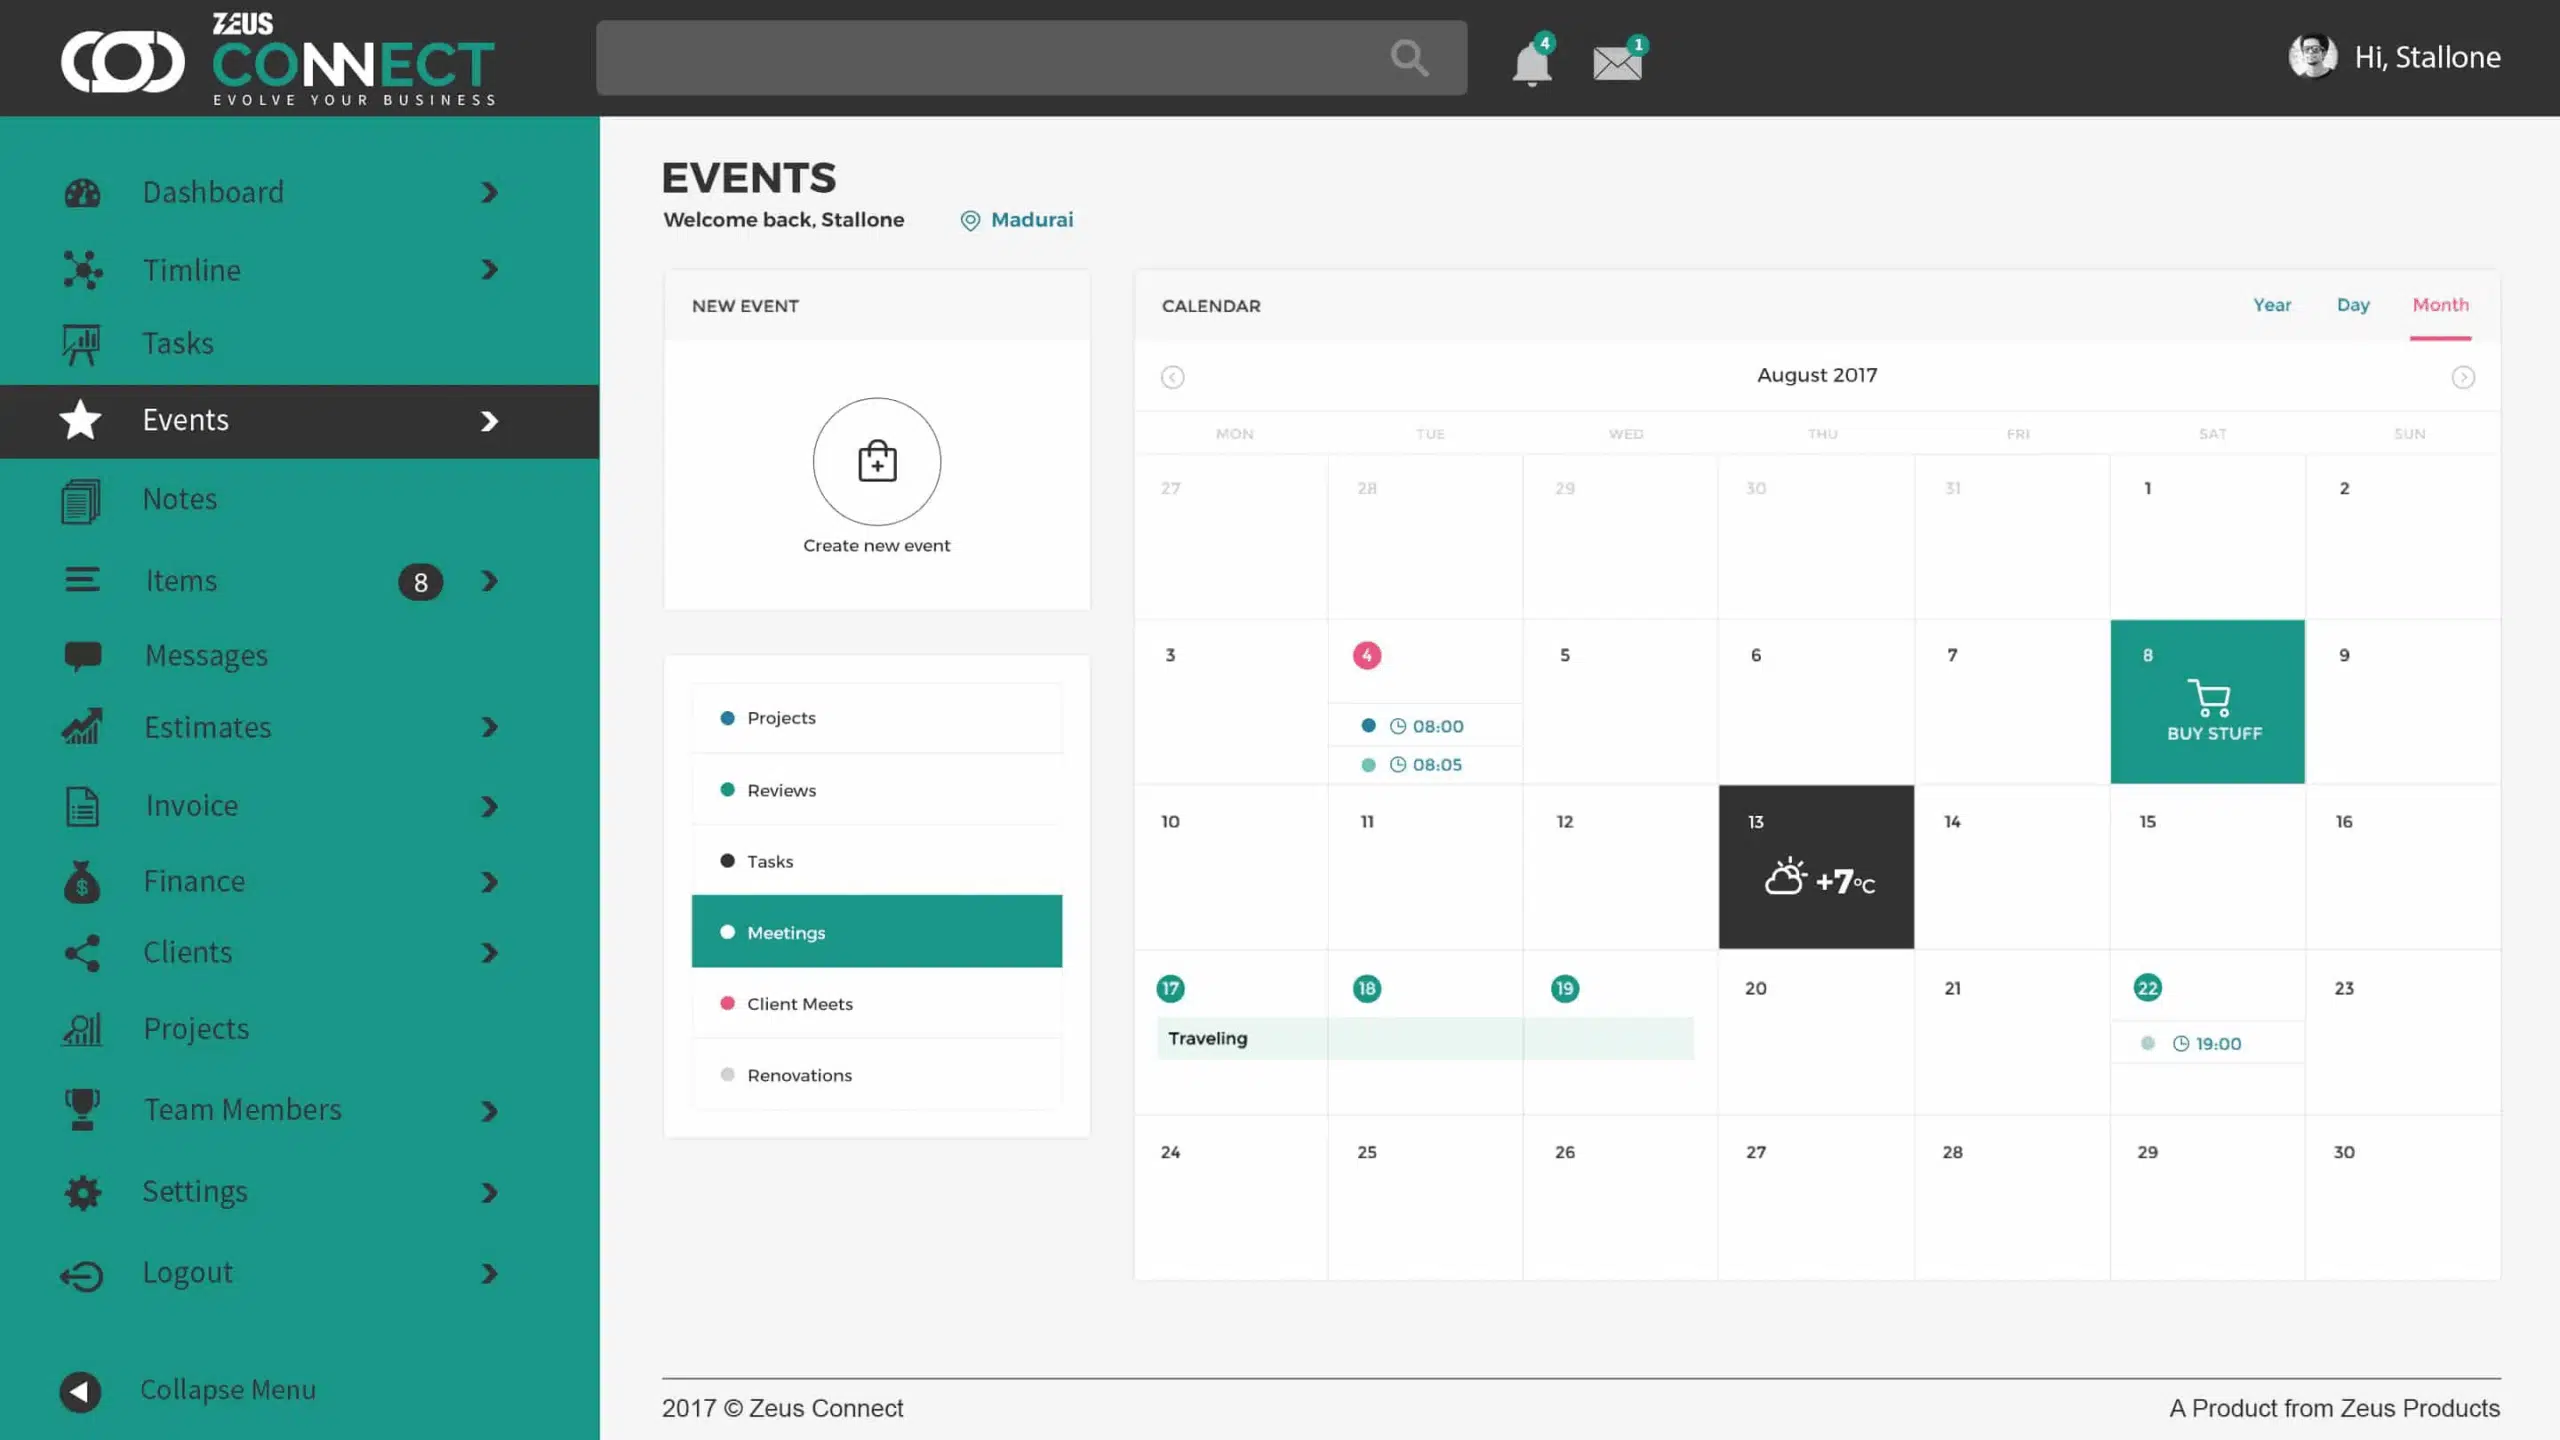Enable the Client Meets filter
The width and height of the screenshot is (2560, 1440).
(800, 1003)
